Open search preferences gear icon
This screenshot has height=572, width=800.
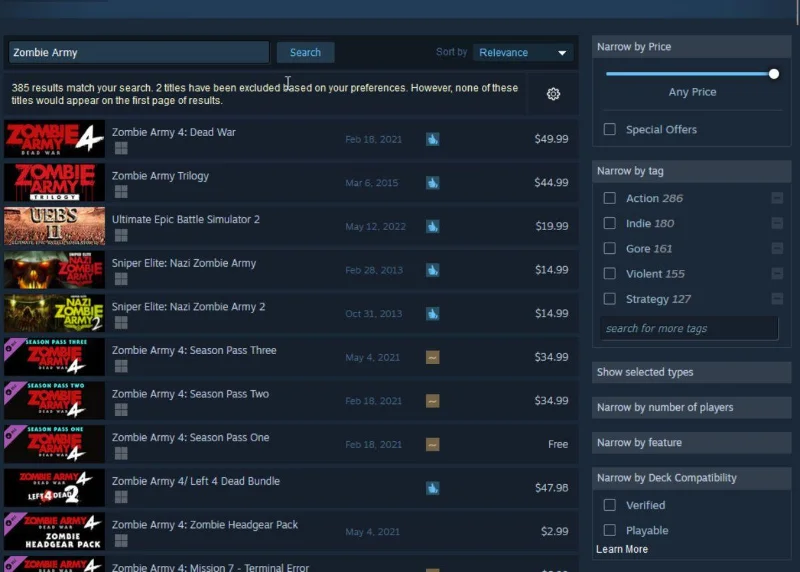(x=553, y=94)
